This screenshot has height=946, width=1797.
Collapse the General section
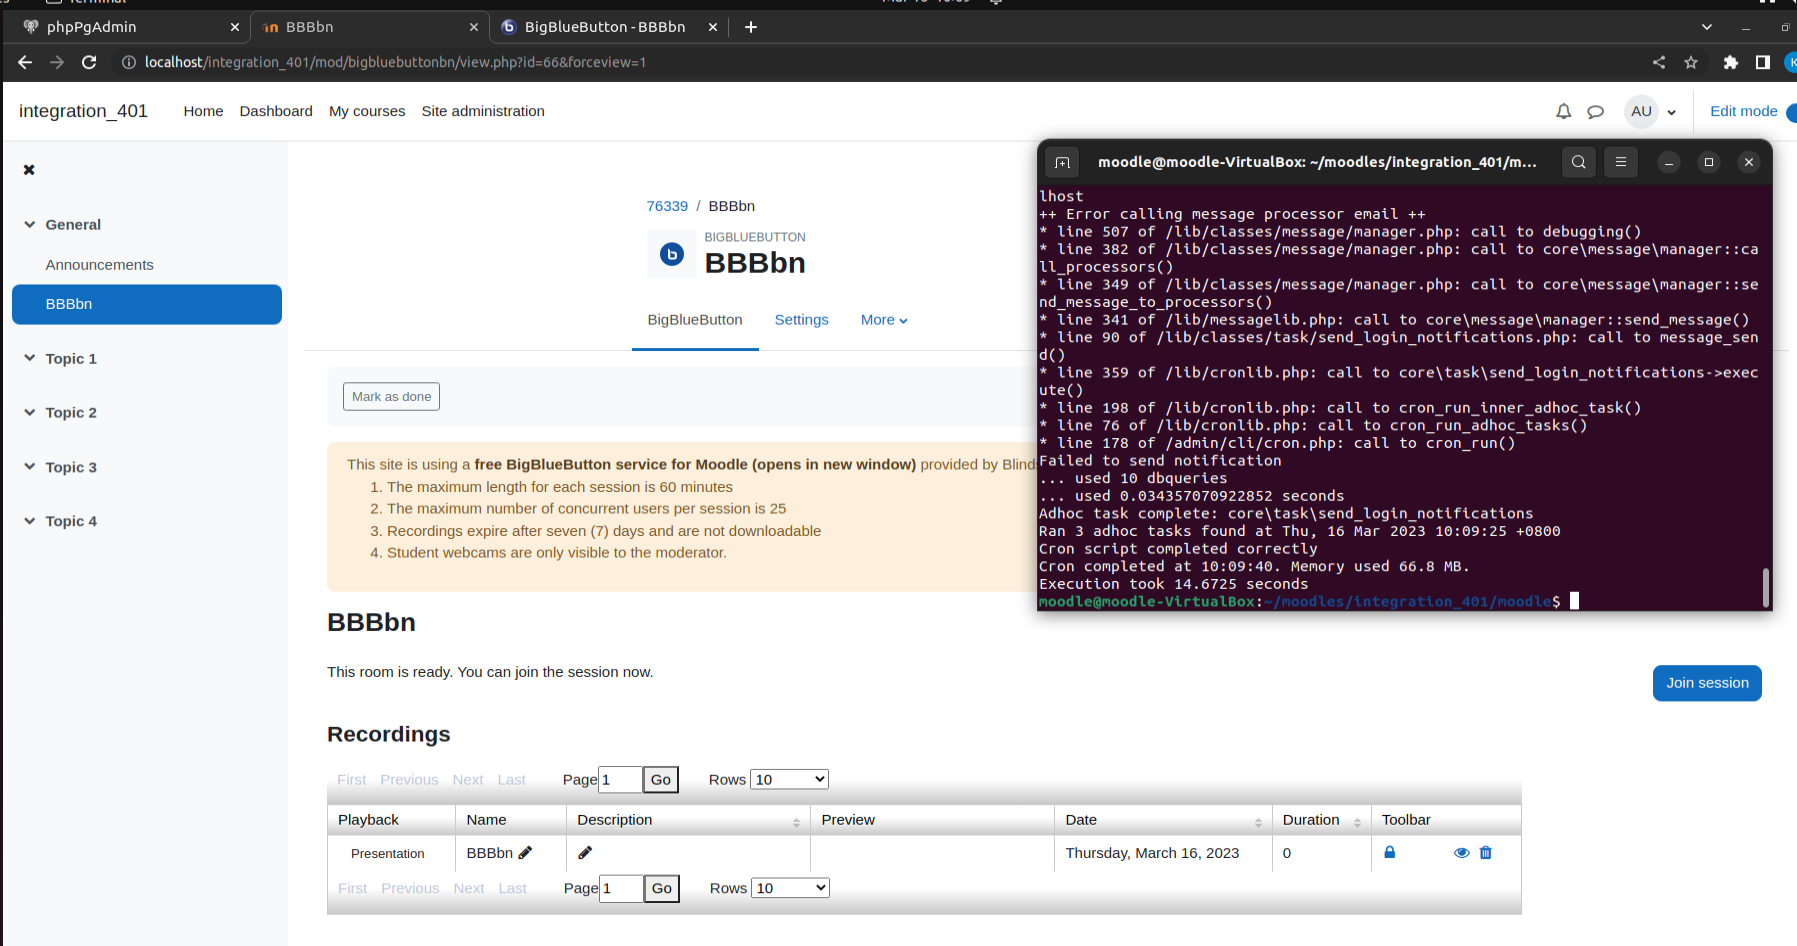click(x=30, y=225)
